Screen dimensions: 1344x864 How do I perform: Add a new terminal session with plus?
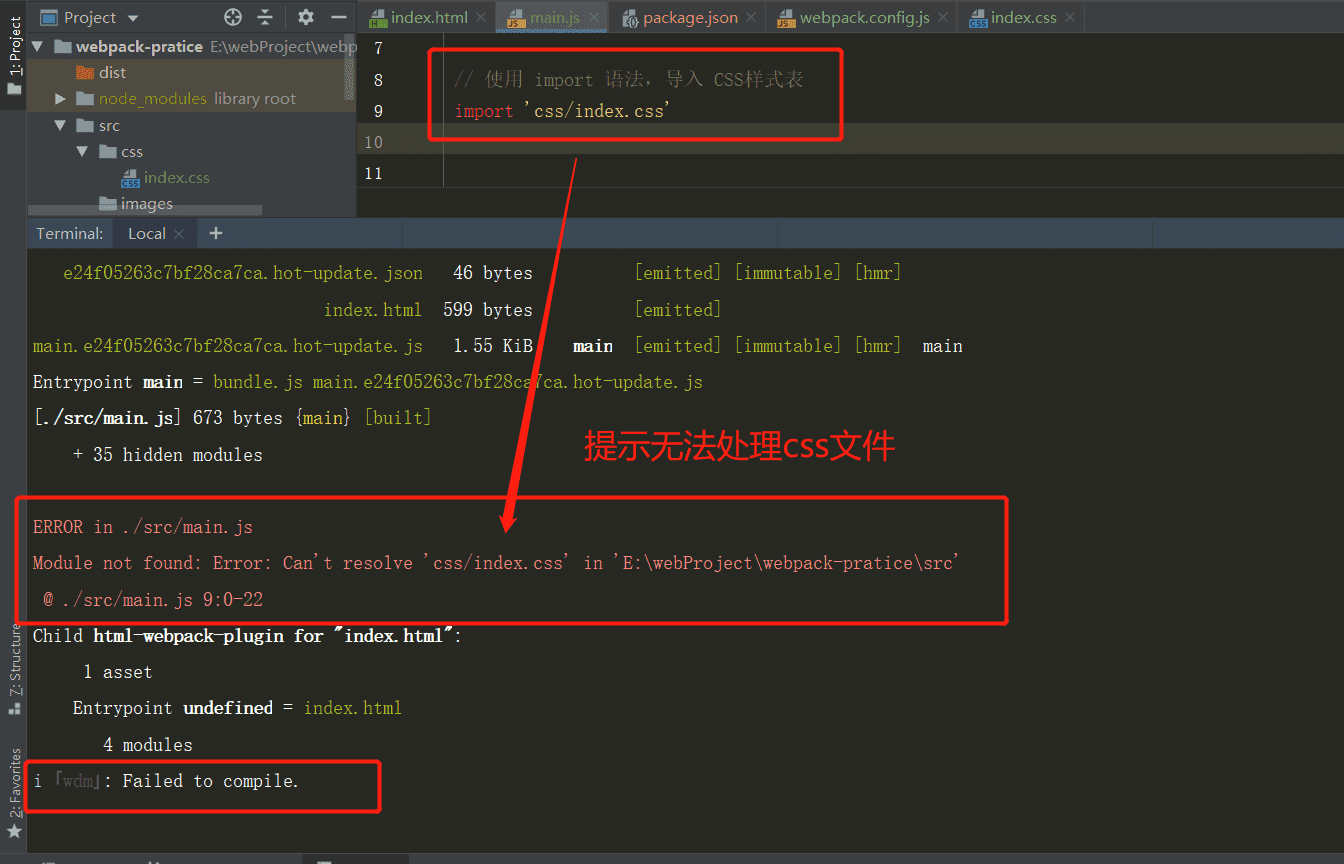click(x=215, y=233)
